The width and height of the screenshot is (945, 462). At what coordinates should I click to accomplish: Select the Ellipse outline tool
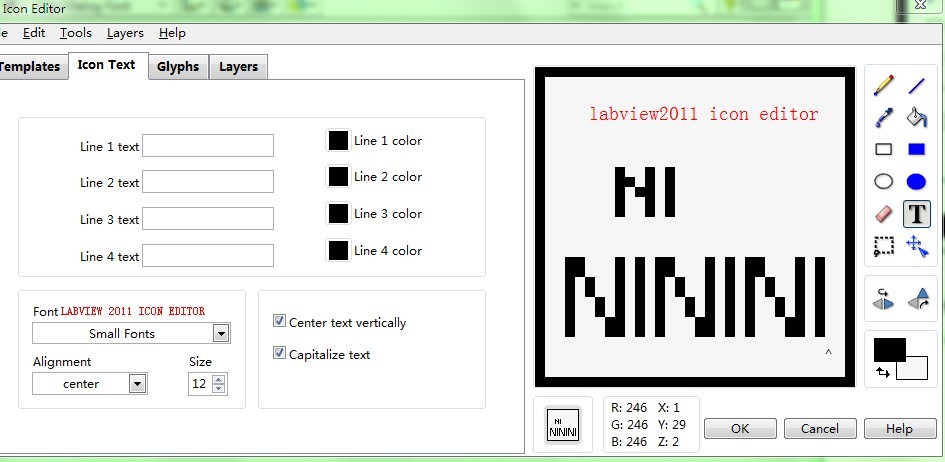coord(884,181)
